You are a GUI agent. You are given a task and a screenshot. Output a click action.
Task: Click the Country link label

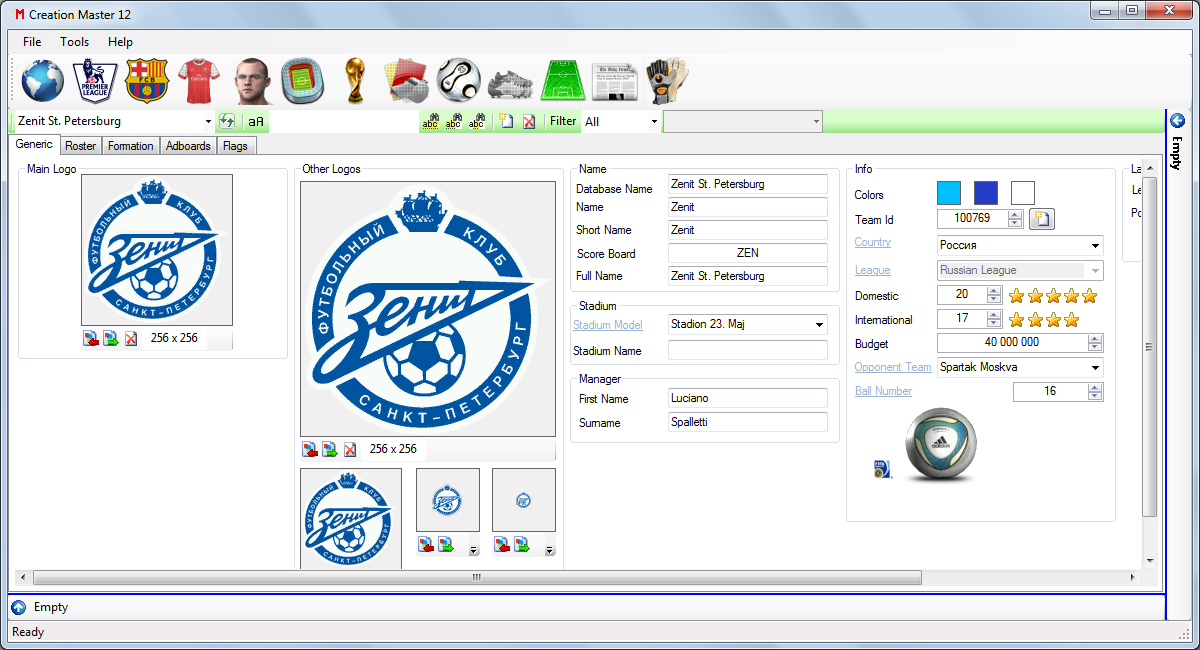coord(872,243)
